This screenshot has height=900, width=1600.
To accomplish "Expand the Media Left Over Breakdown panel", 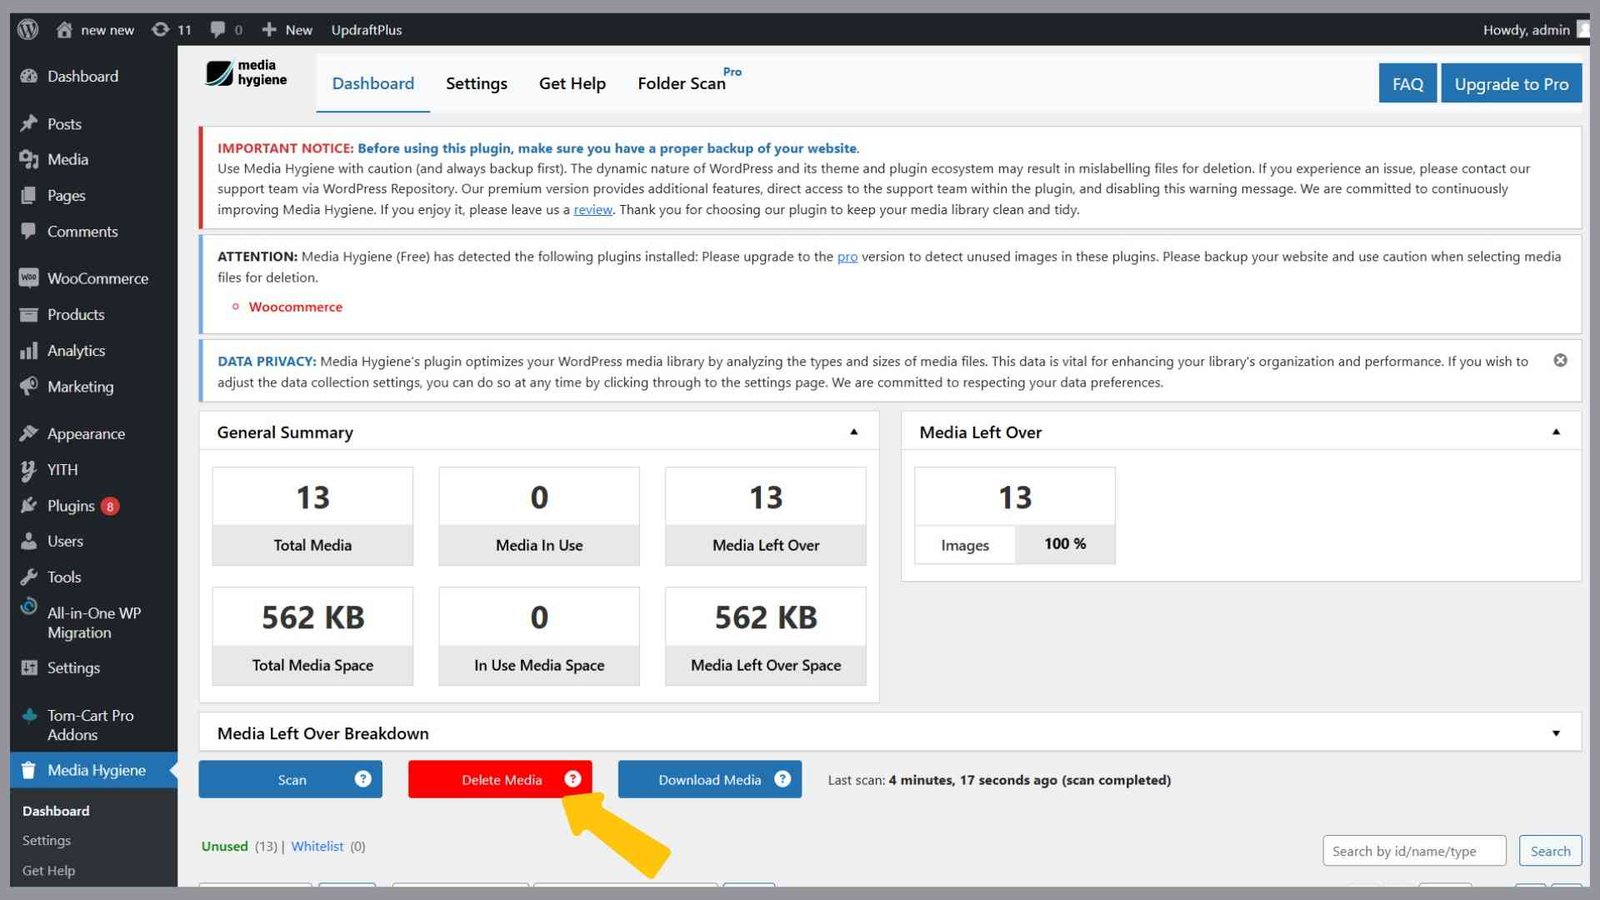I will coord(1556,733).
